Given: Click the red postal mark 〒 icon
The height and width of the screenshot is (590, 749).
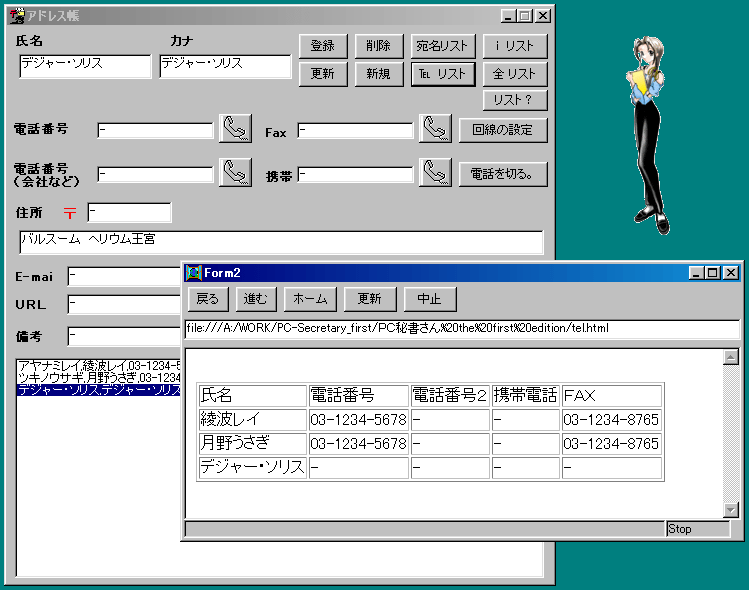Looking at the screenshot, I should 70,213.
